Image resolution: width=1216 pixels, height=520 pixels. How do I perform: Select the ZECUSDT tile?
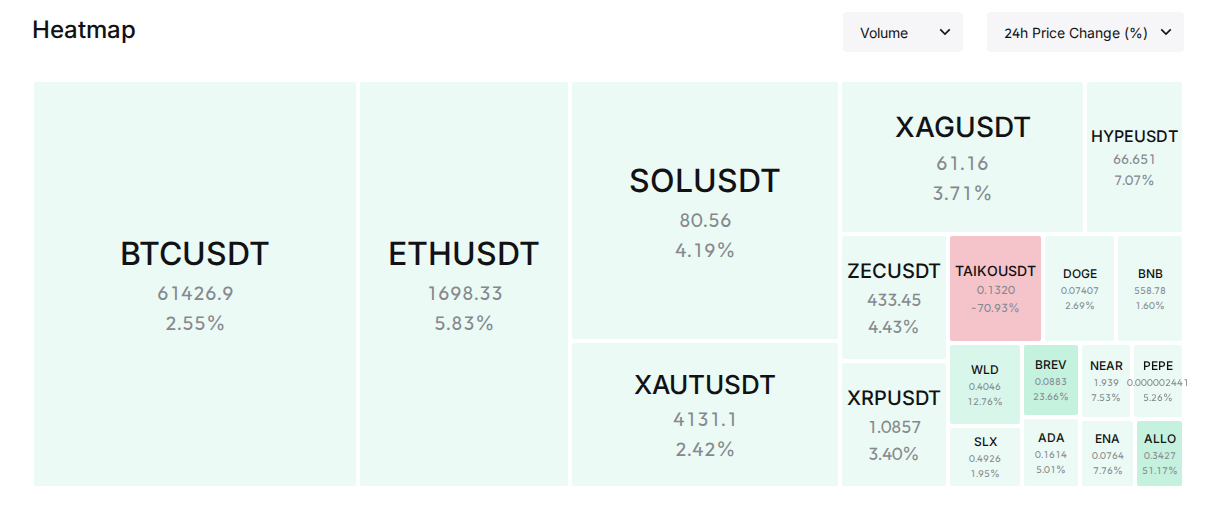894,298
